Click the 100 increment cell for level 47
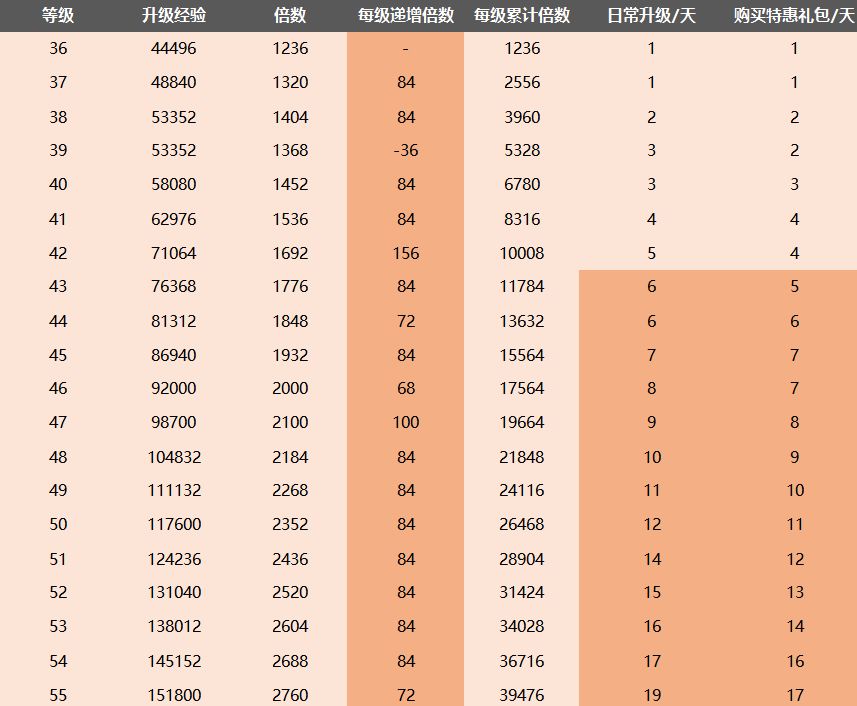Viewport: 857px width, 706px height. [x=406, y=422]
